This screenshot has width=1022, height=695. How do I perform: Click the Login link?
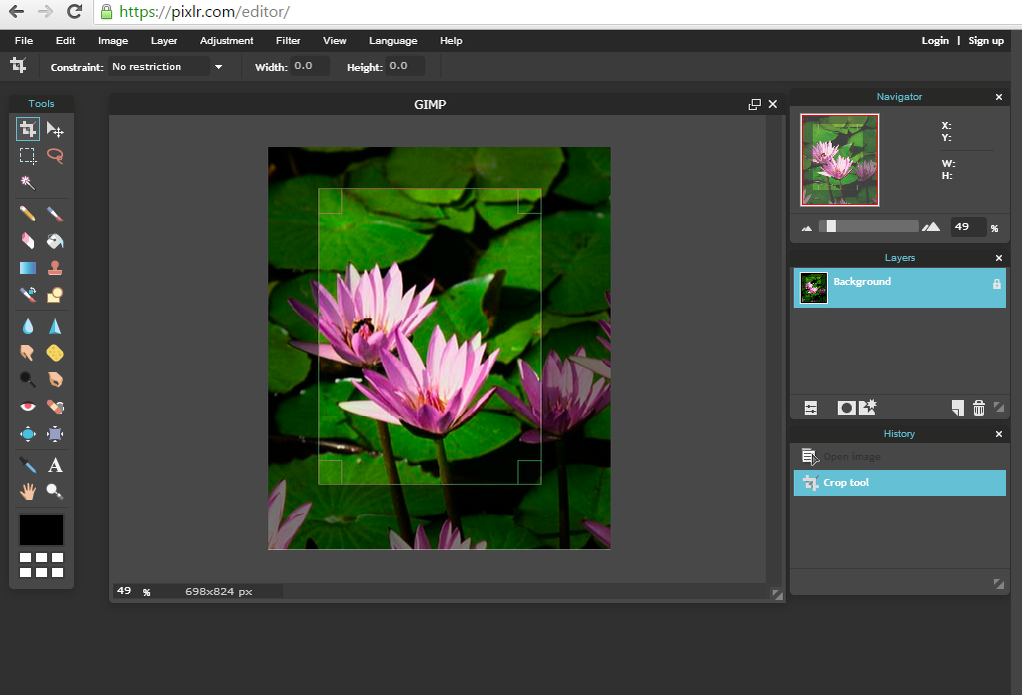[x=935, y=40]
